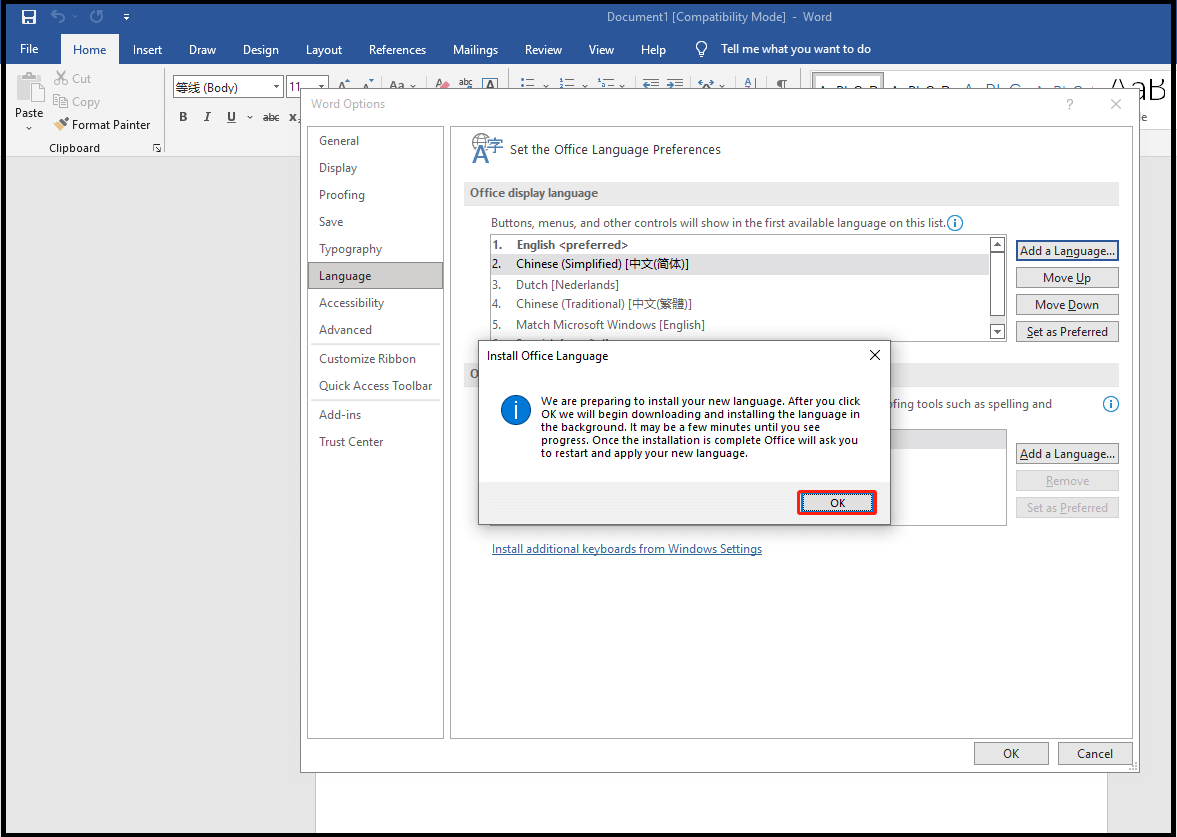Select the Proofing category in Word Options
The width and height of the screenshot is (1177, 837).
pyautogui.click(x=341, y=194)
